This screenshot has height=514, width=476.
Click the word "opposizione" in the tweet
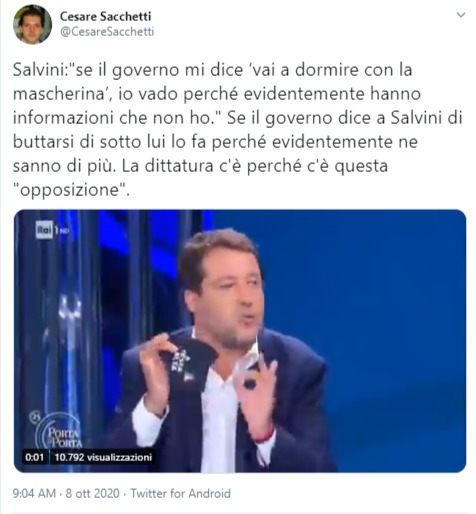[x=70, y=190]
